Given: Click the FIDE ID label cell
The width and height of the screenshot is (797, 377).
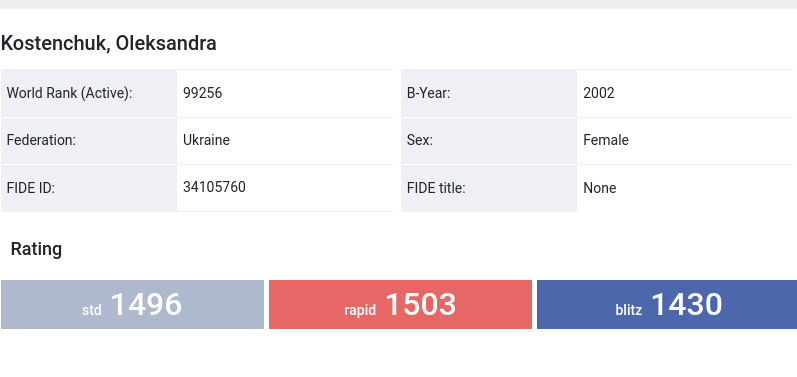Looking at the screenshot, I should 89,188.
